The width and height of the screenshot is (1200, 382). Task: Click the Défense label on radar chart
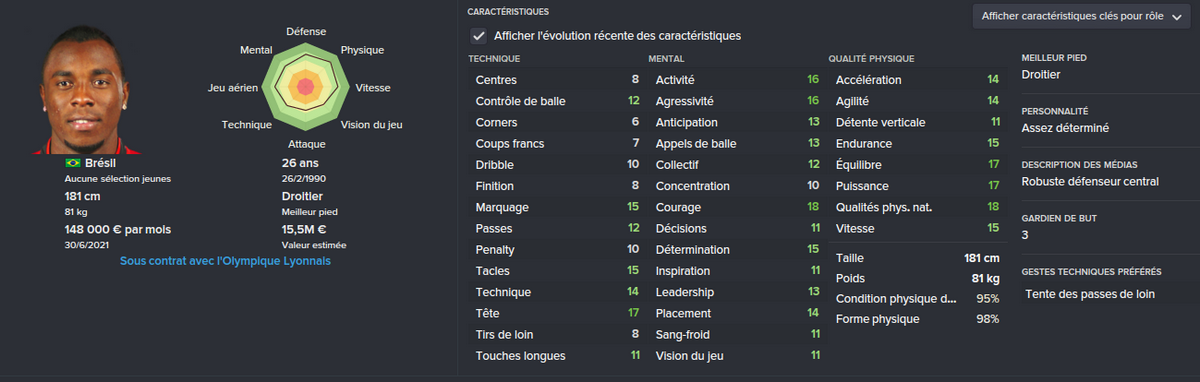tap(306, 32)
